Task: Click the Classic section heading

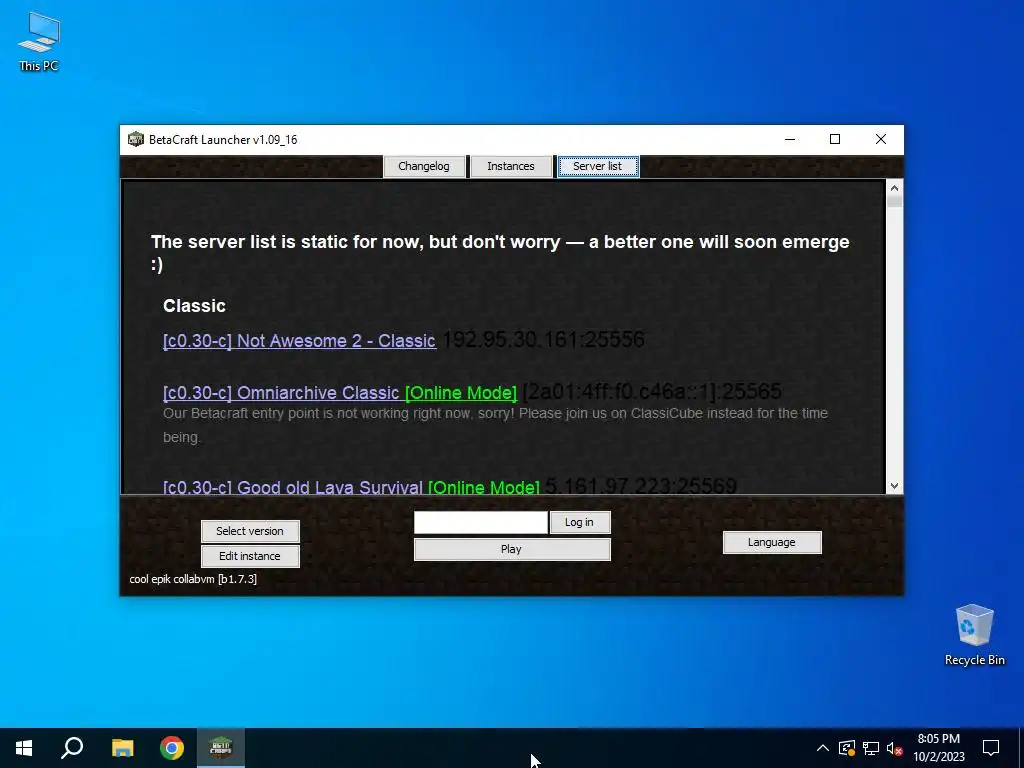Action: tap(195, 306)
